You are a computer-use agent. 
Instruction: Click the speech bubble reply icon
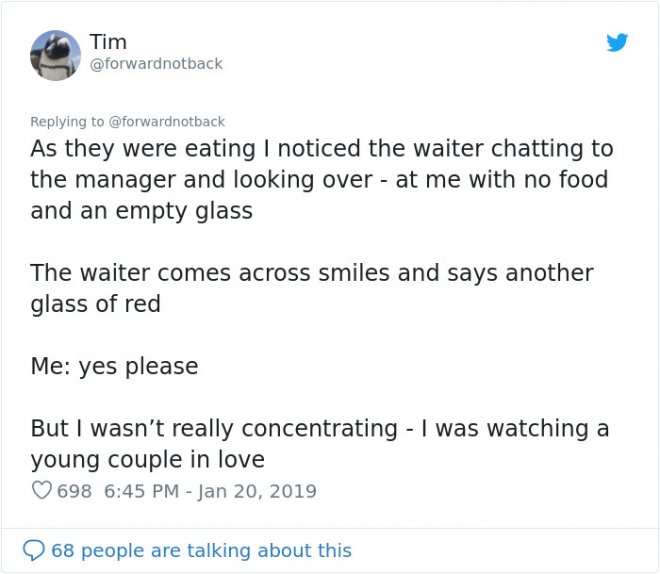(x=35, y=550)
